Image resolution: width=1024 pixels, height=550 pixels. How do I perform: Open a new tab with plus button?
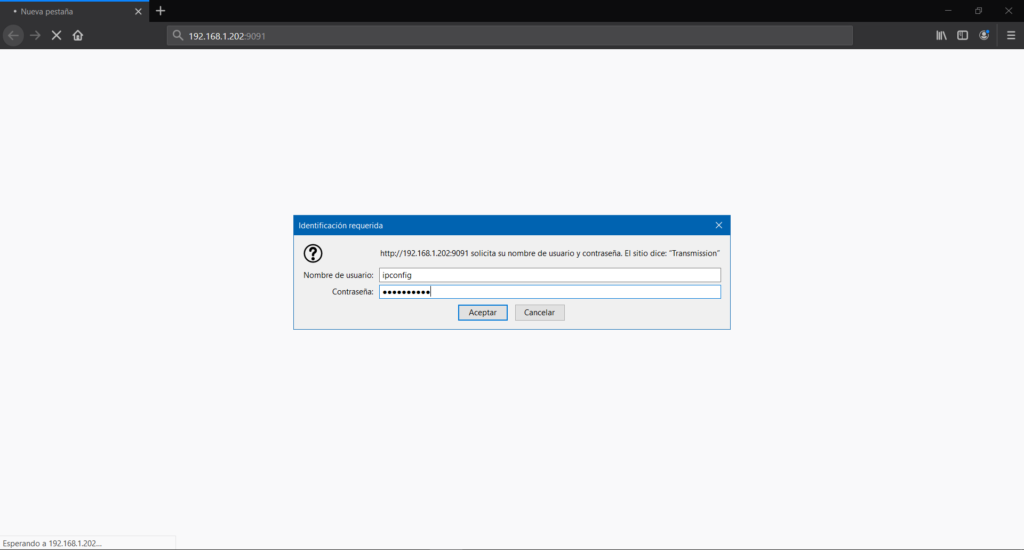pyautogui.click(x=160, y=10)
